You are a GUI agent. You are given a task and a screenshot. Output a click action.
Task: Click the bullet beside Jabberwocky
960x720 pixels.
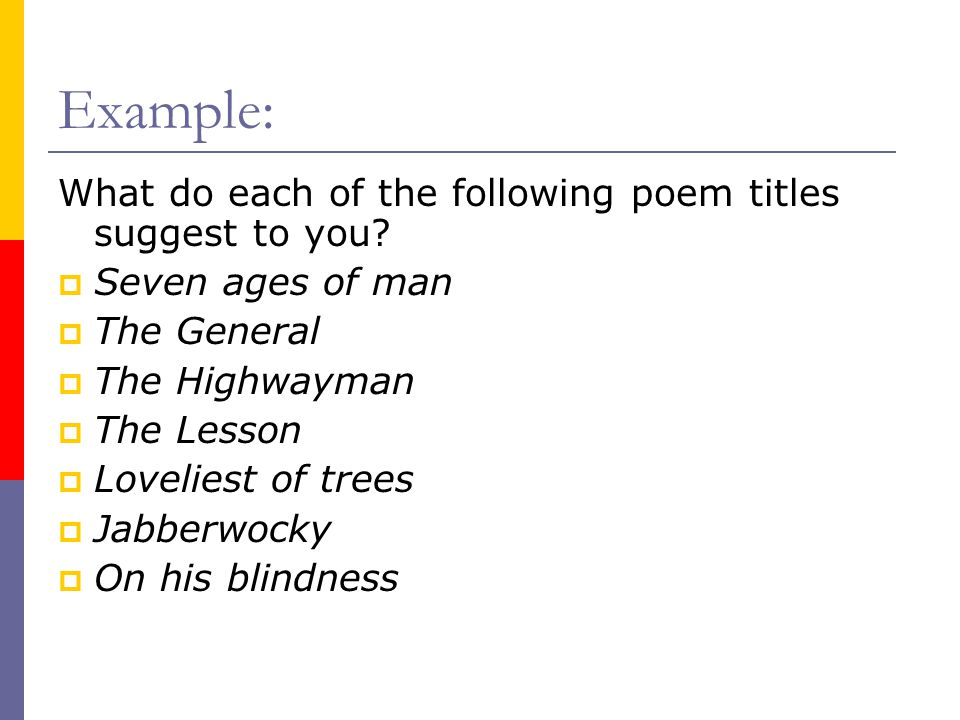pyautogui.click(x=70, y=531)
